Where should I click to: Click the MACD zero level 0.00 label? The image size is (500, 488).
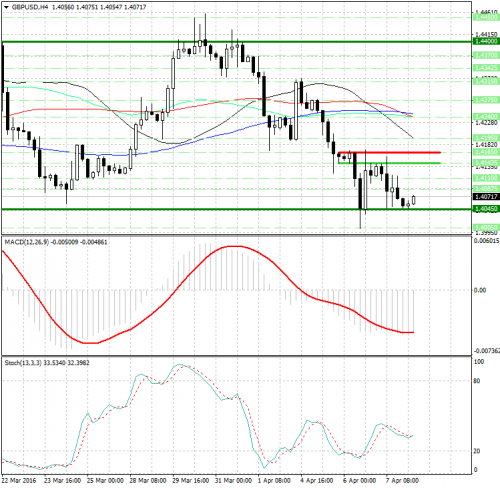coord(480,290)
